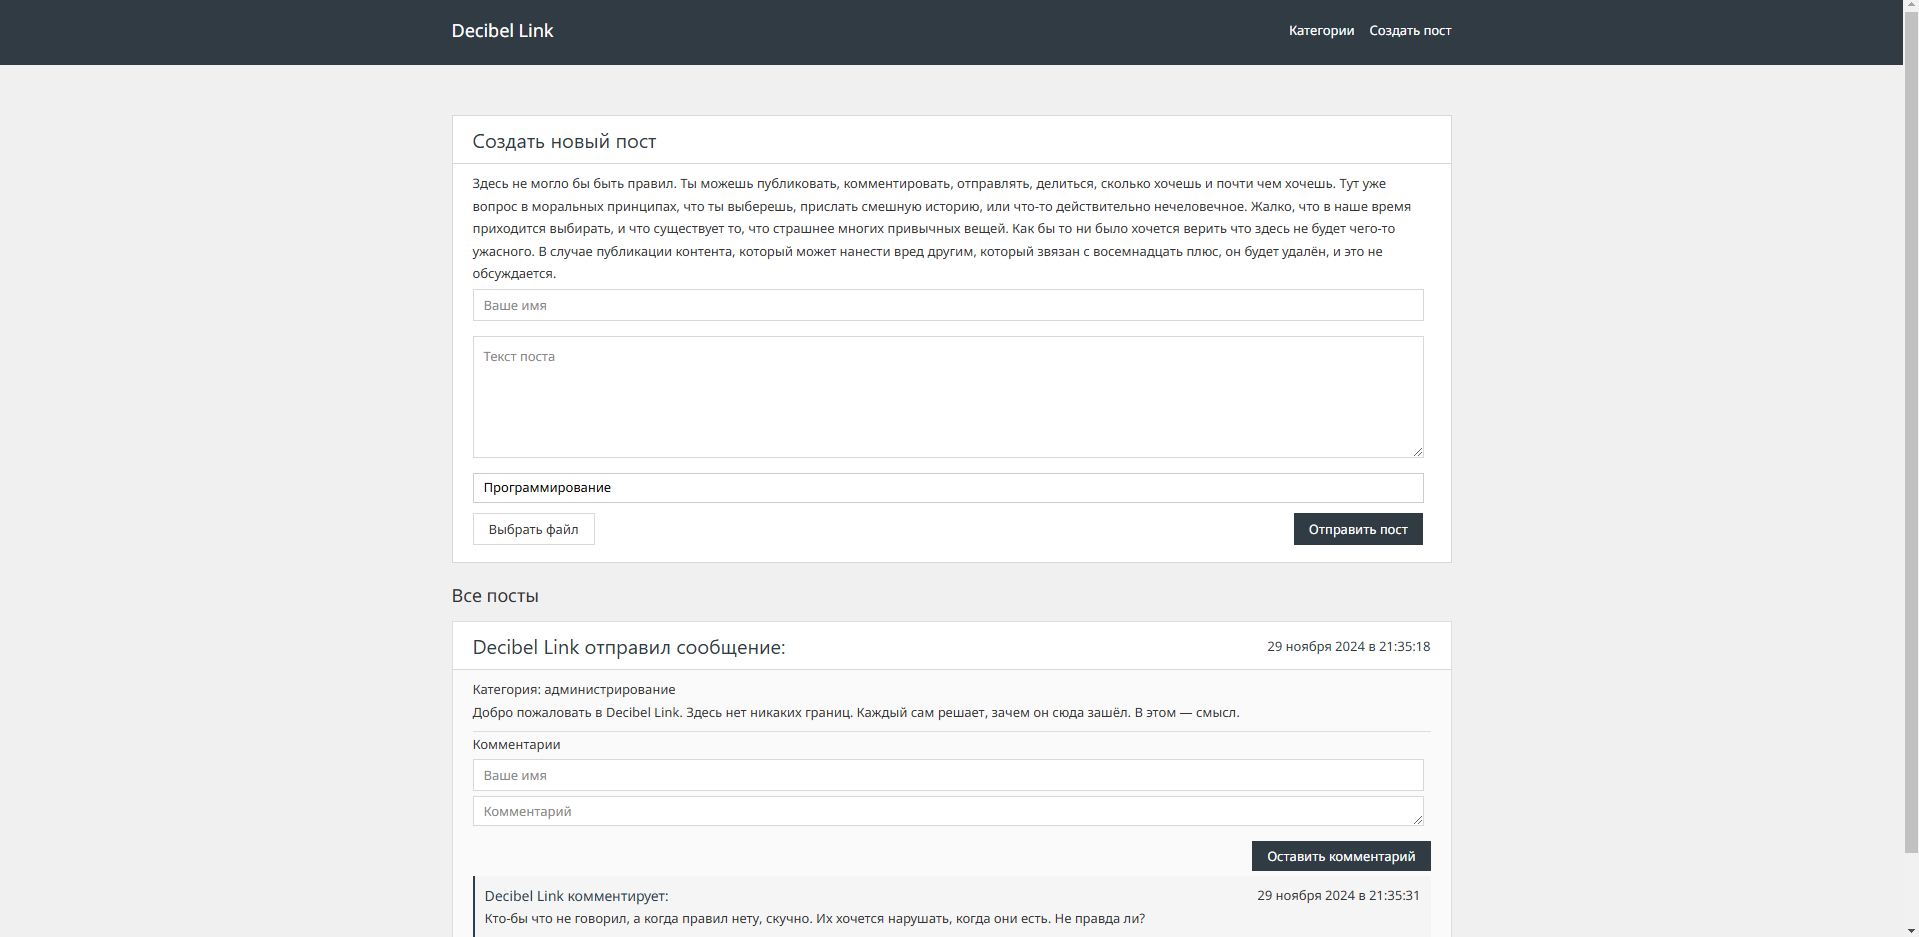Click into the Комментарий textarea
Screen dimensions: 1919x937
947,811
